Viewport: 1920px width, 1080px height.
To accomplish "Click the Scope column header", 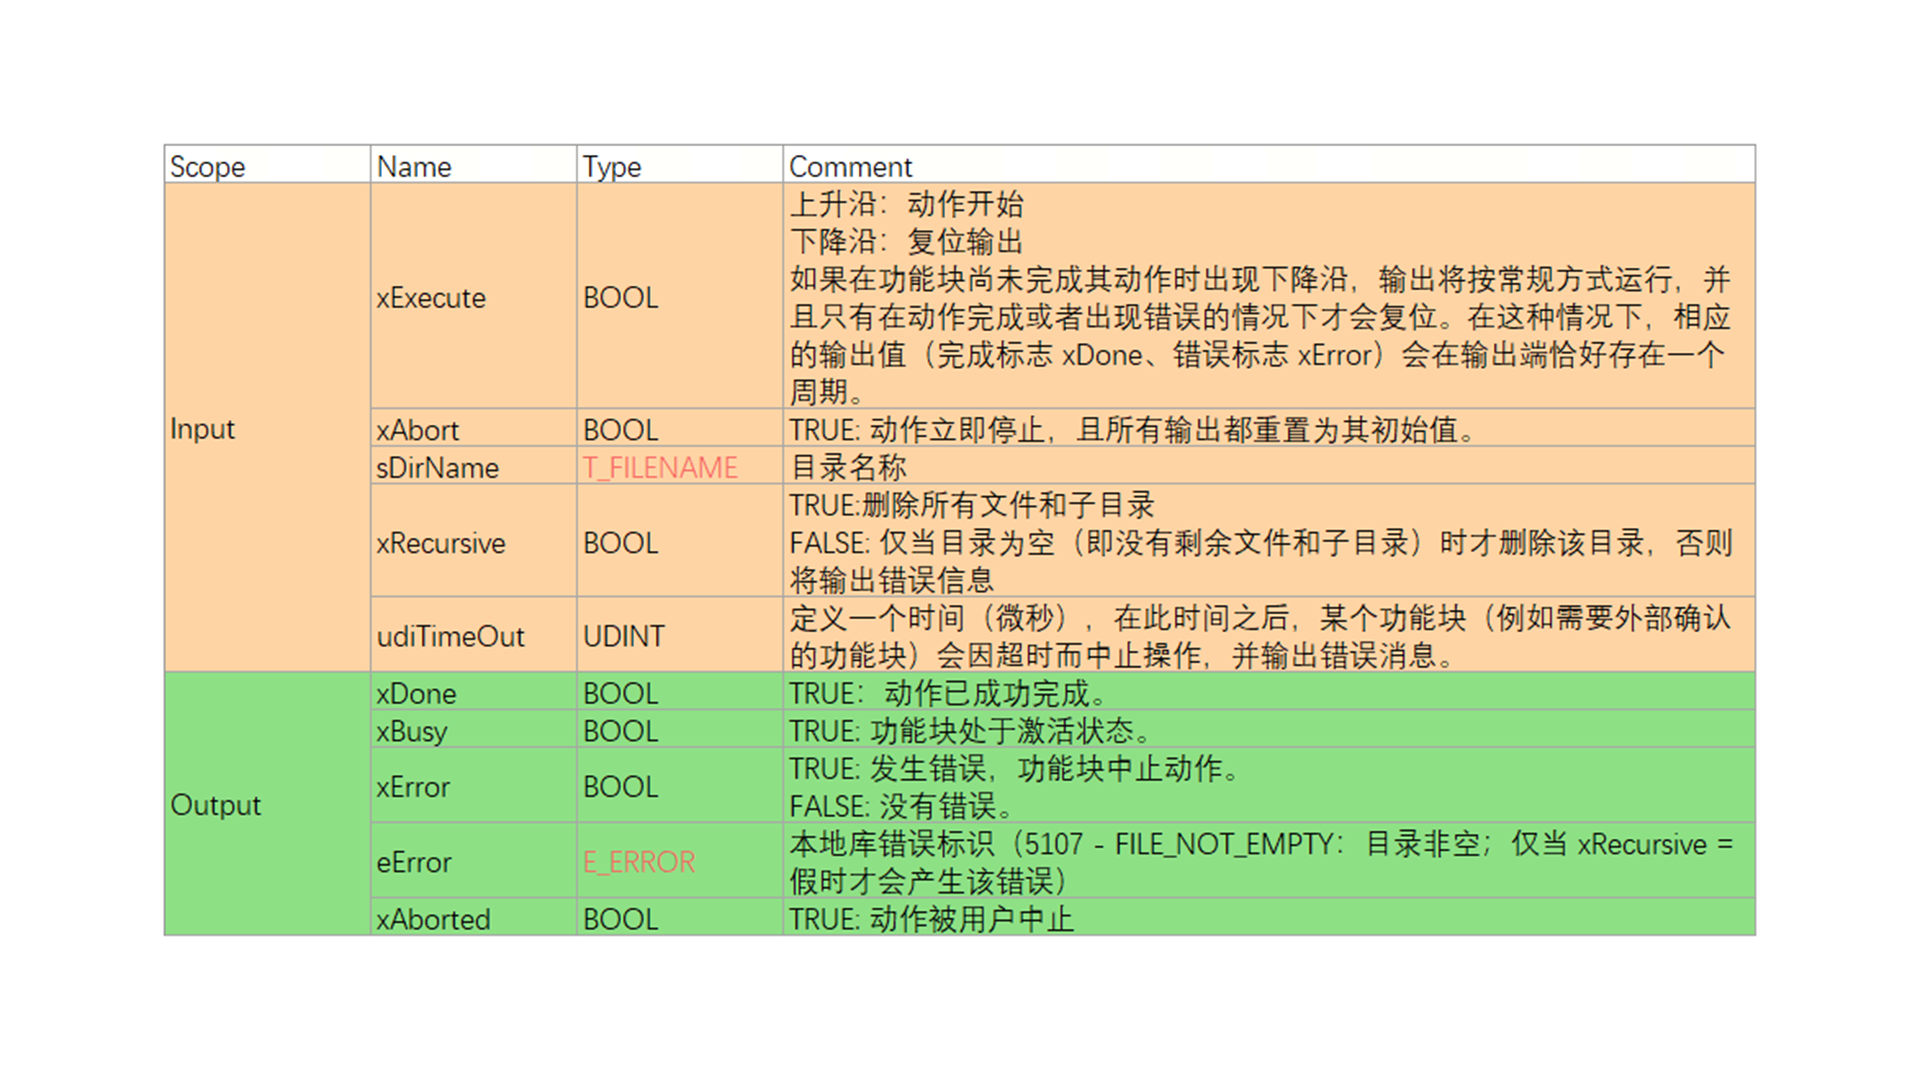I will click(x=208, y=166).
